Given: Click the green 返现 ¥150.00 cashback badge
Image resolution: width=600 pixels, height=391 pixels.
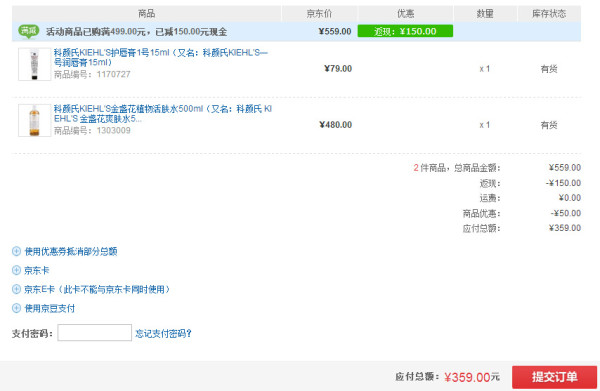Looking at the screenshot, I should (405, 31).
